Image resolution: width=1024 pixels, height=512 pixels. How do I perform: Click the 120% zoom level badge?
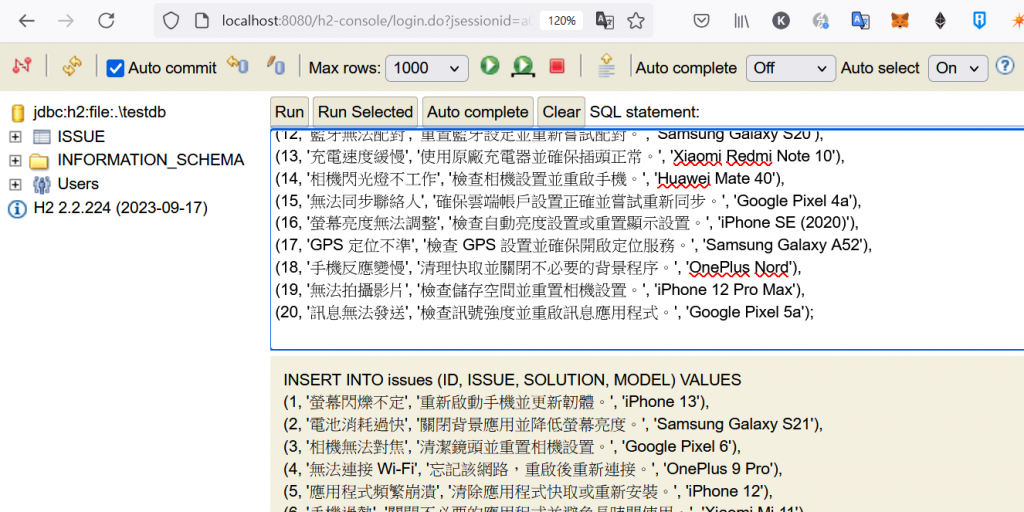pyautogui.click(x=561, y=21)
